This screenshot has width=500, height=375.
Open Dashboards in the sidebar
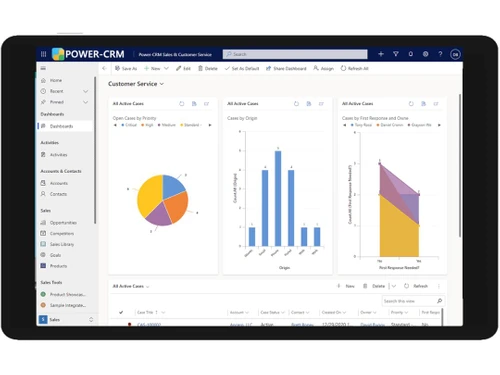click(x=65, y=126)
